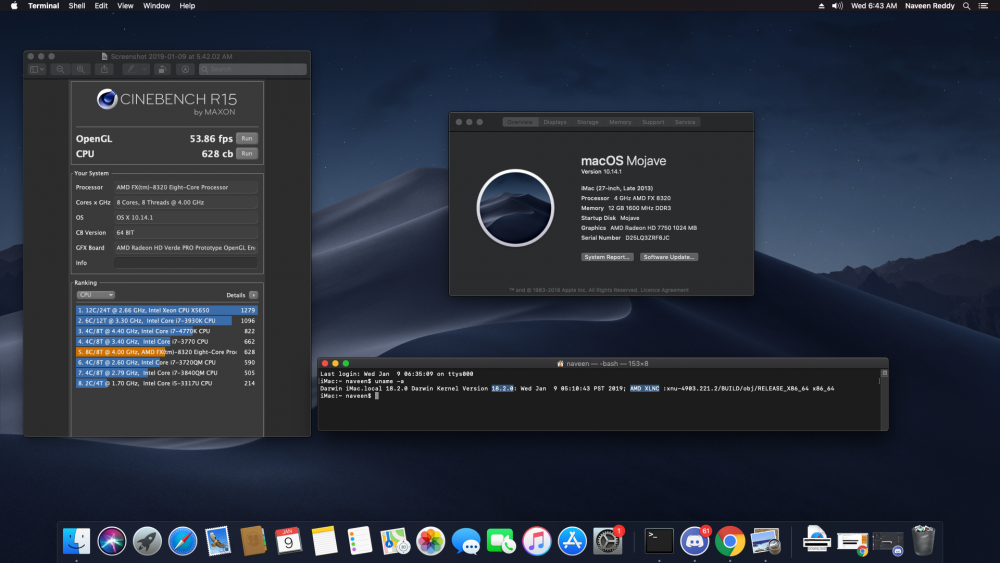
Task: Open Contacts from the Dock
Action: (253, 541)
